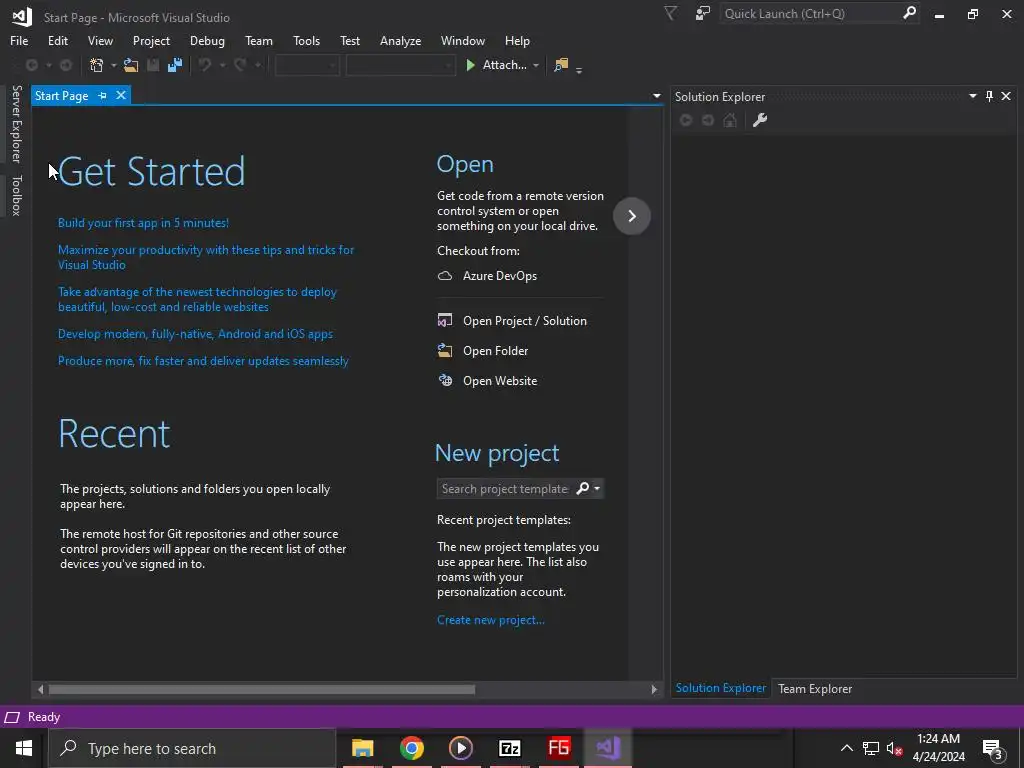1024x768 pixels.
Task: Open the Server Explorer side tab
Action: [x=16, y=124]
